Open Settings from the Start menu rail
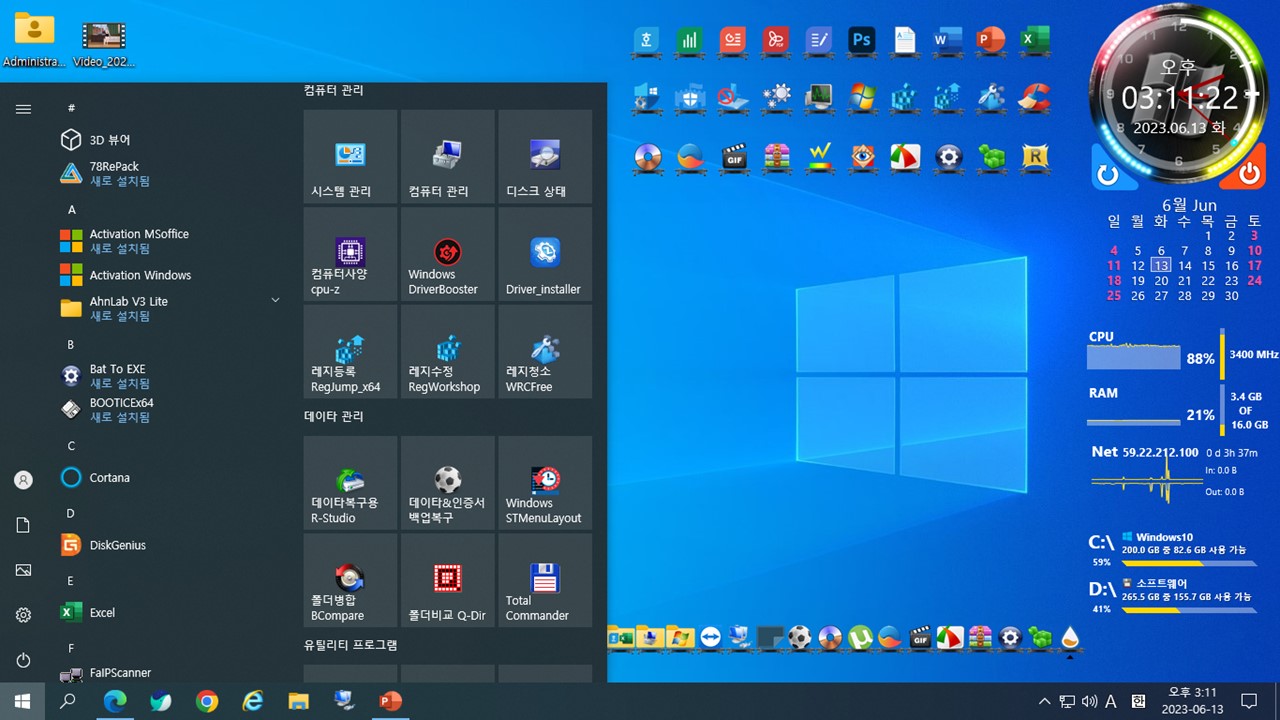 tap(23, 615)
